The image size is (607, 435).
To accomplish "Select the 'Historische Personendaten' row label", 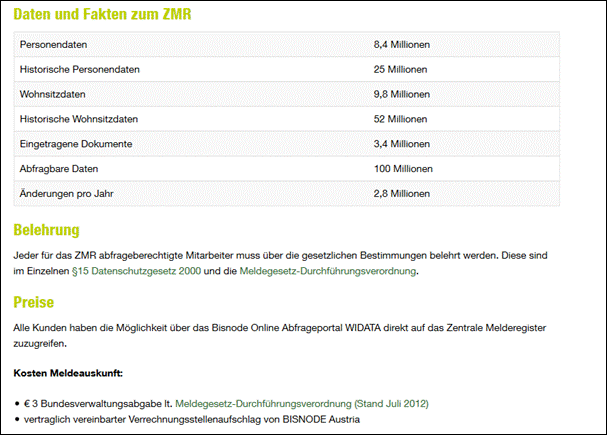I will (x=79, y=70).
